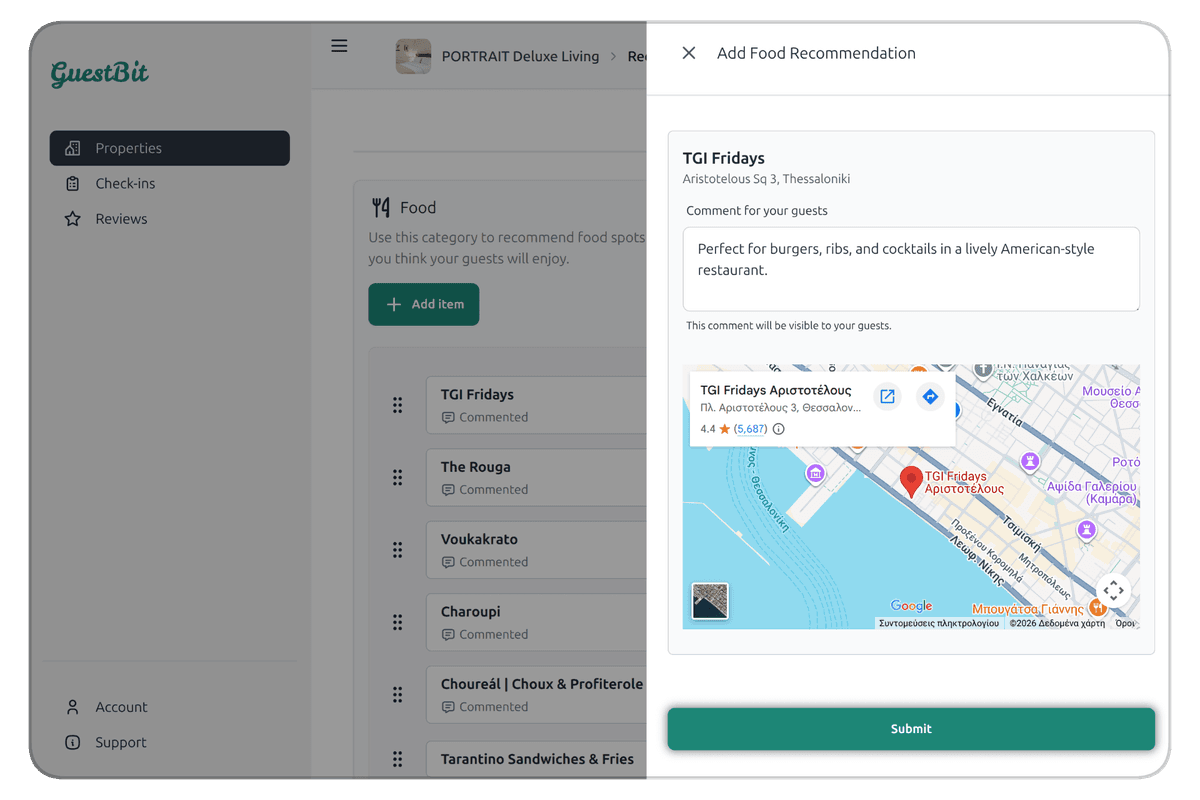
Task: Click the info icon next to the 4.4 rating
Action: [x=778, y=428]
